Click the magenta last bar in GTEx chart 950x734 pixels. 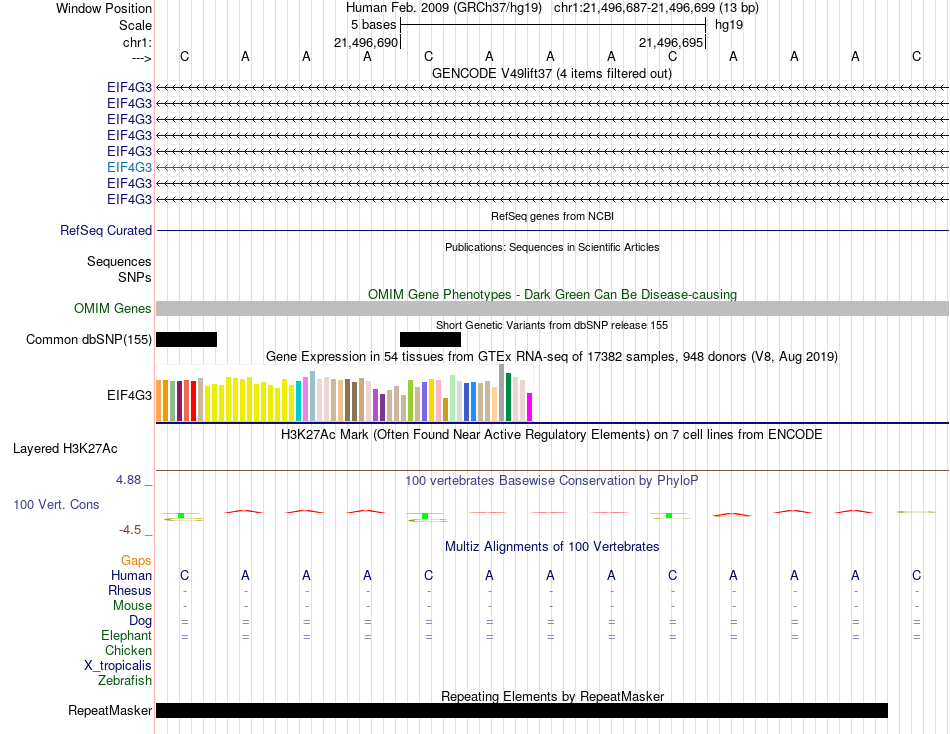point(530,407)
